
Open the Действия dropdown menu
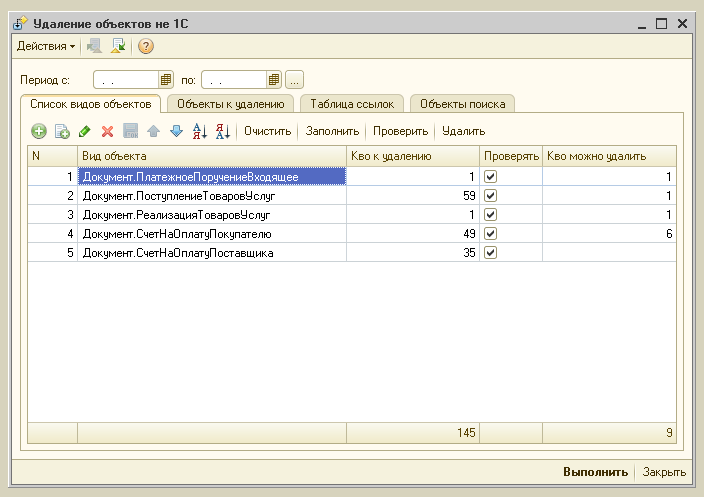coord(46,46)
